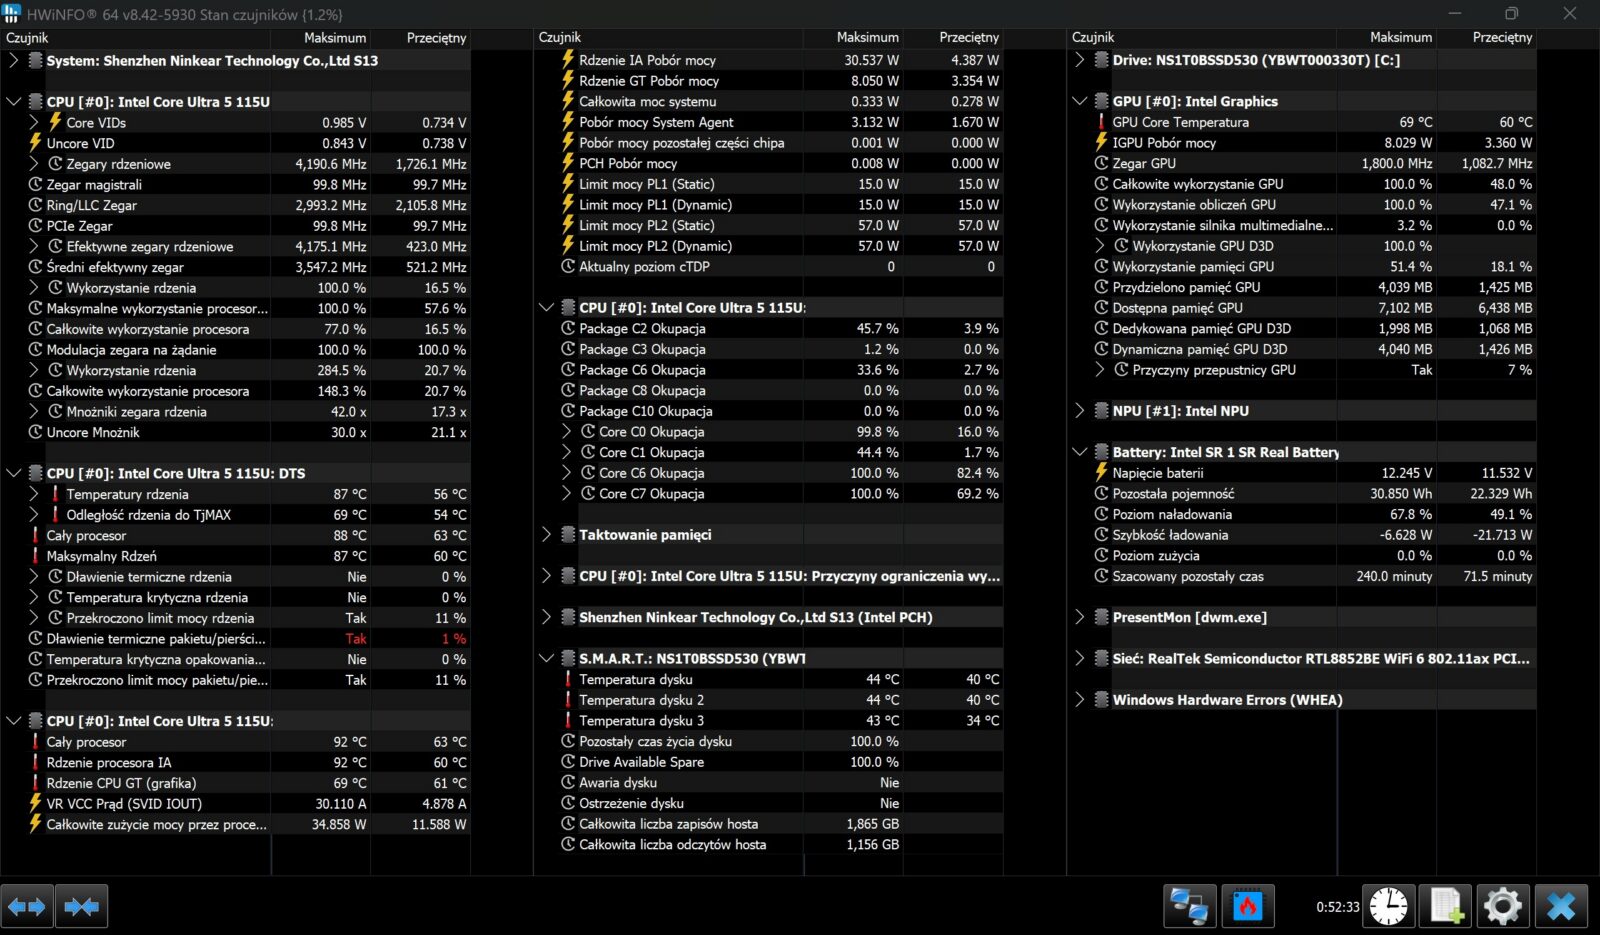Expand the NPU [#1]: Intel NPU section
The height and width of the screenshot is (935, 1600).
coord(1079,411)
